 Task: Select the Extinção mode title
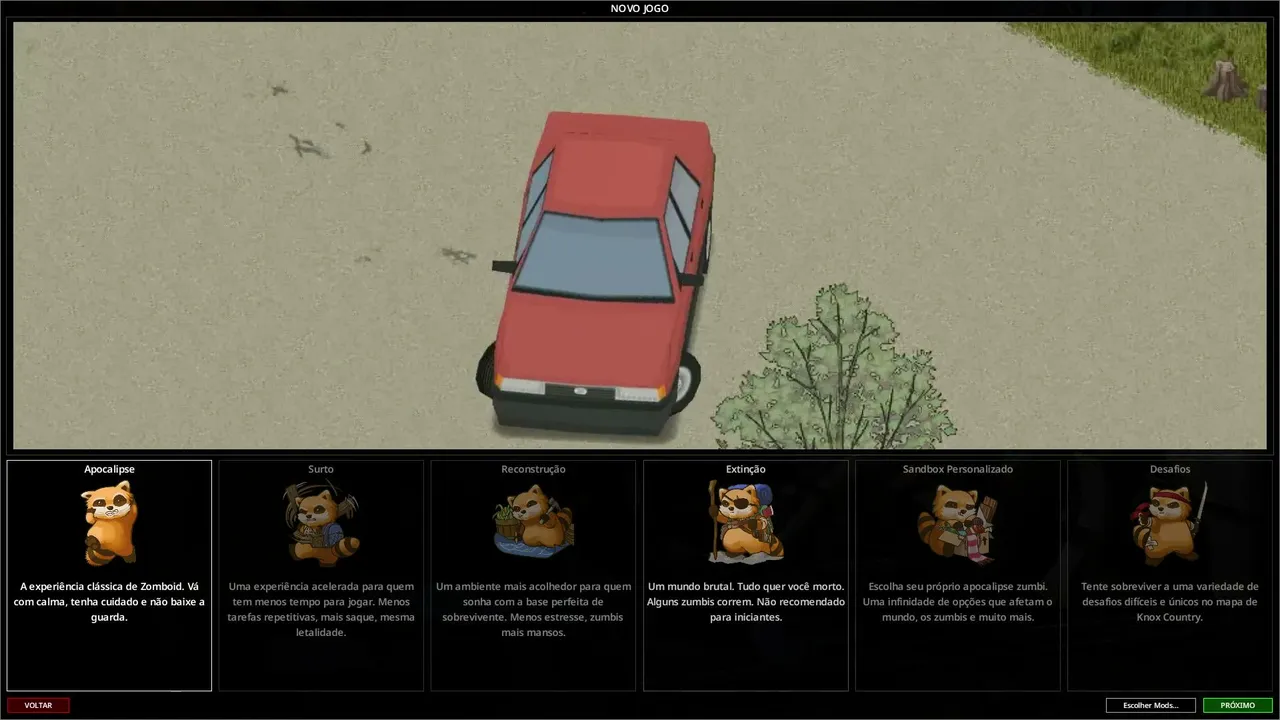tap(746, 469)
